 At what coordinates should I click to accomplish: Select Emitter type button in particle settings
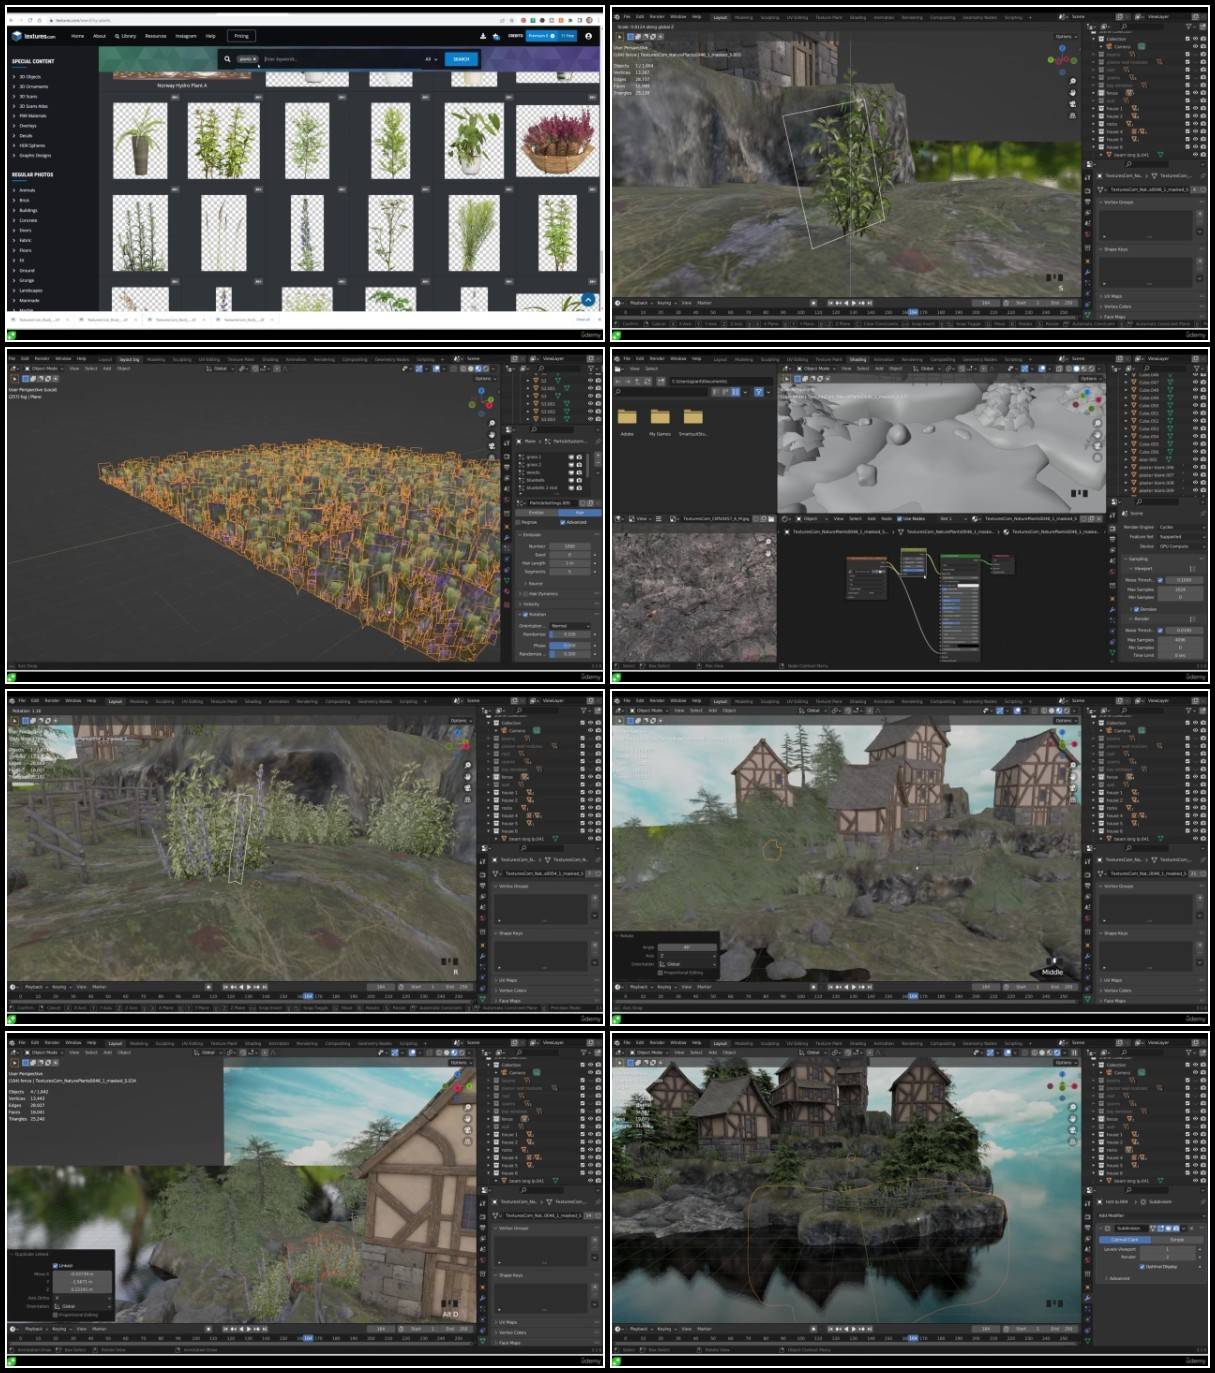[537, 512]
